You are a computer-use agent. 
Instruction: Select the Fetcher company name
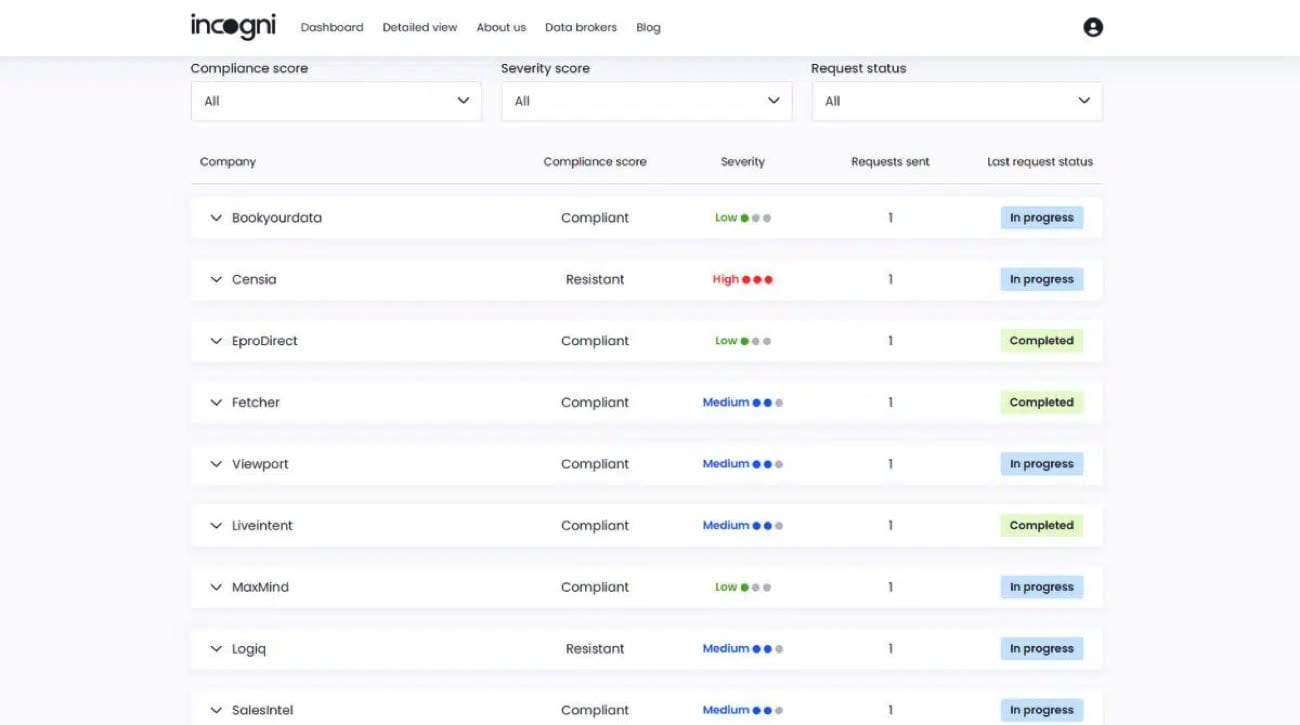(x=256, y=403)
